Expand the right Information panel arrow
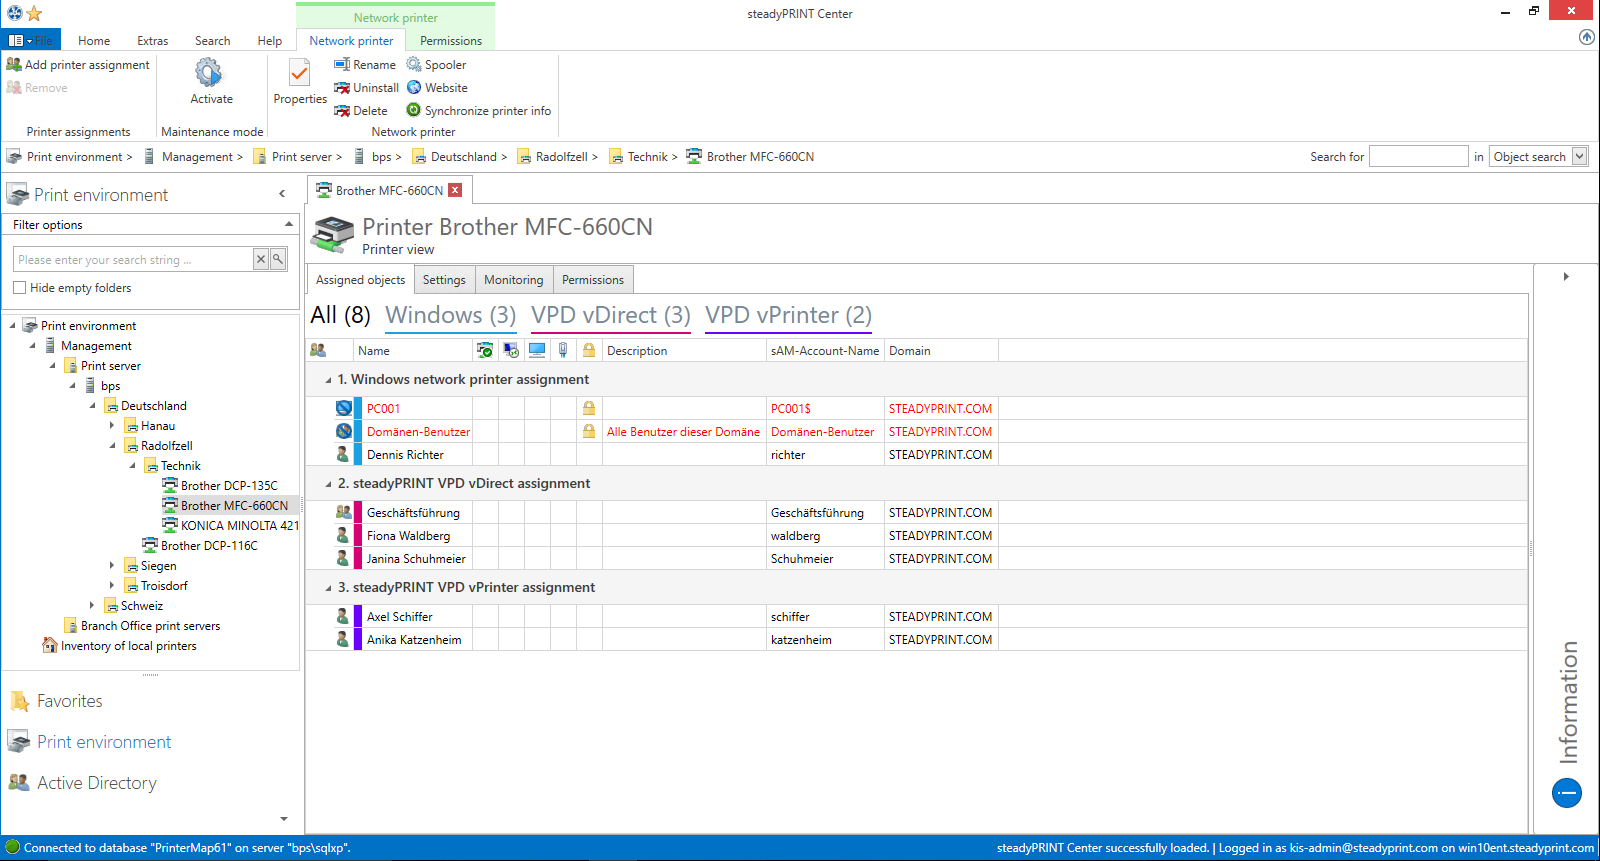This screenshot has width=1600, height=861. (1566, 276)
